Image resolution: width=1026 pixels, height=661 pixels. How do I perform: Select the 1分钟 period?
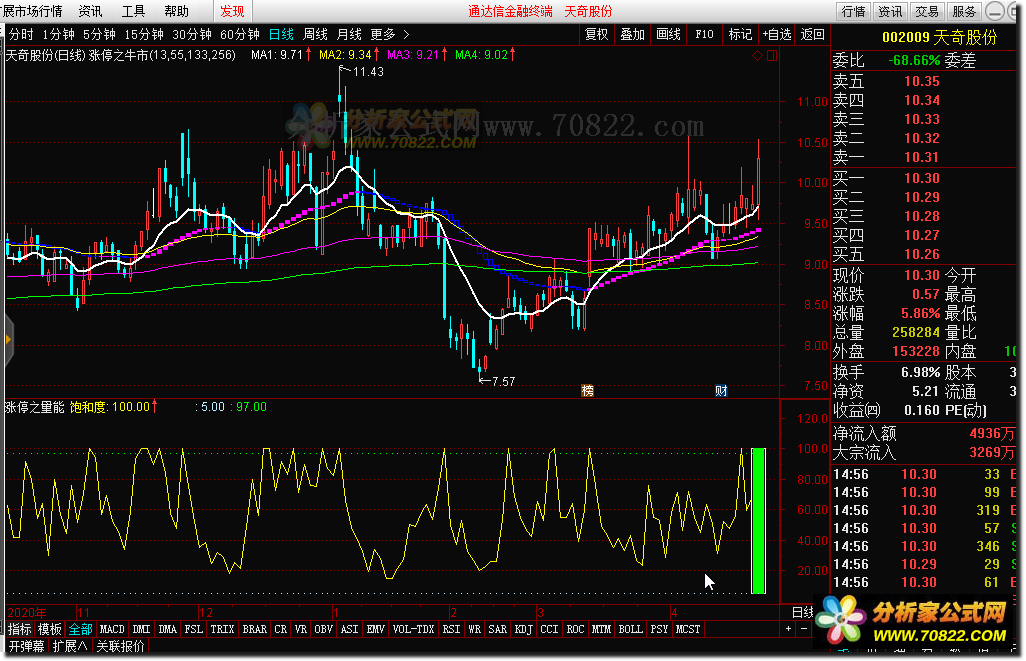pos(58,34)
